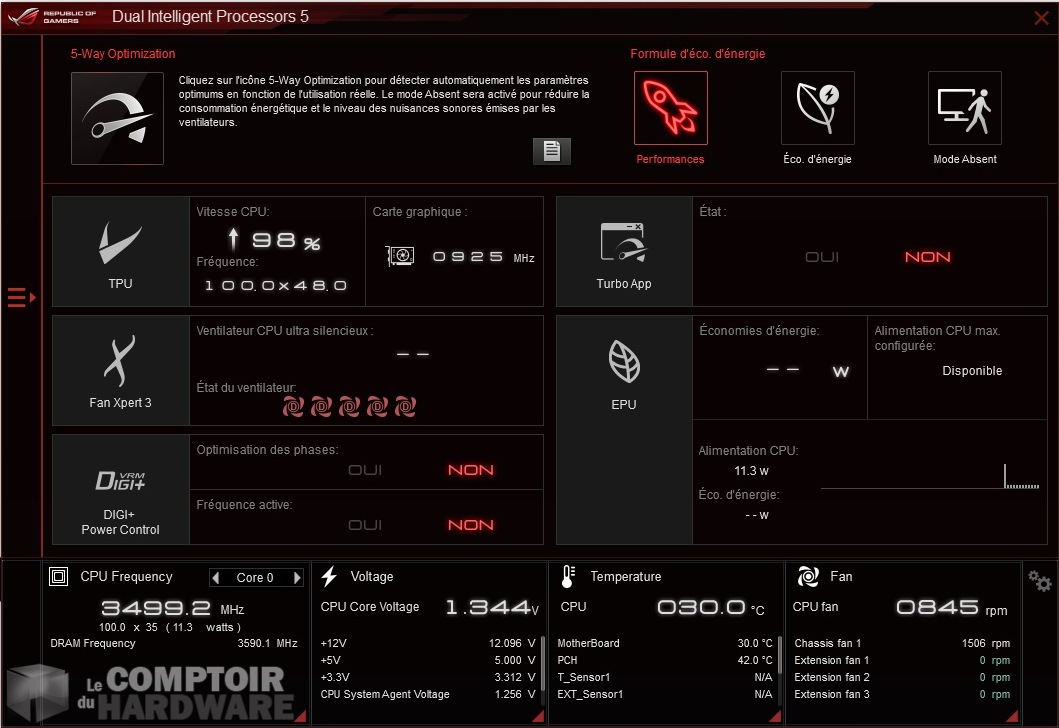
Task: Click the Alimentation CPU power graph
Action: tap(930, 475)
